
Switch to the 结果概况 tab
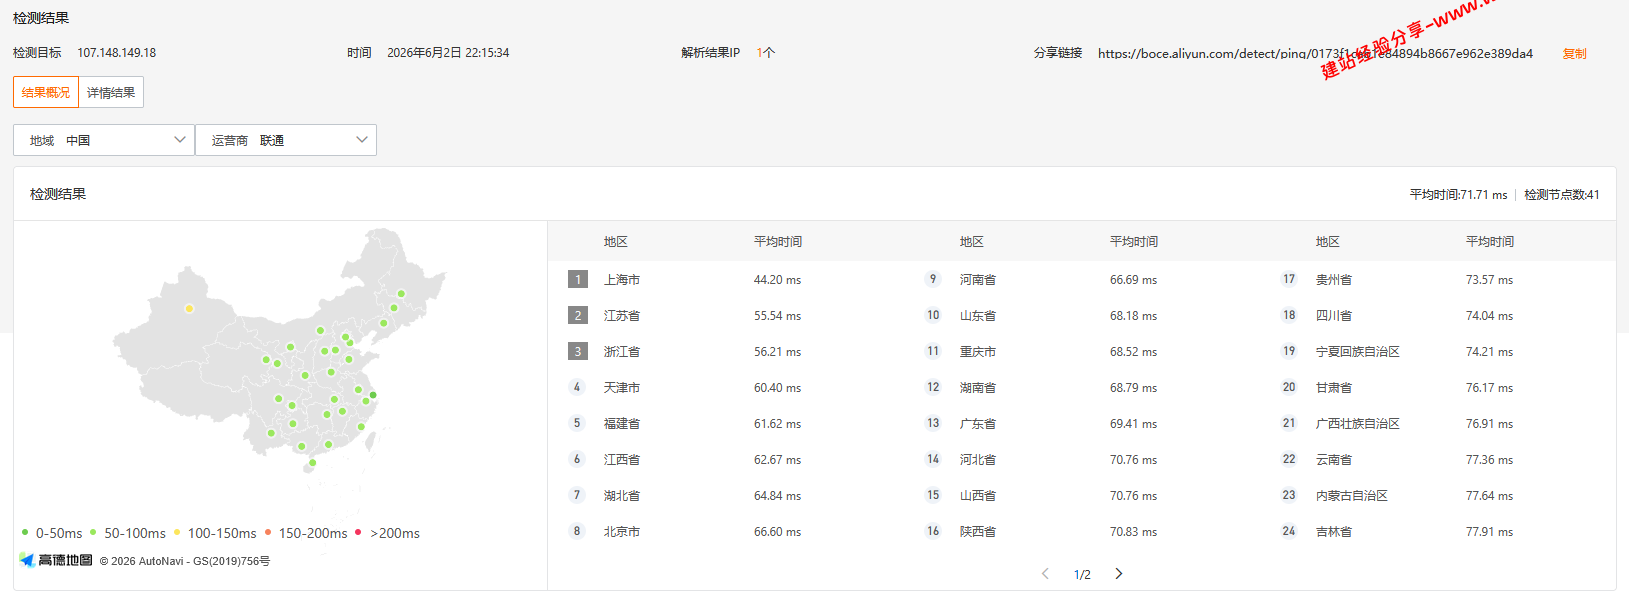pos(46,92)
